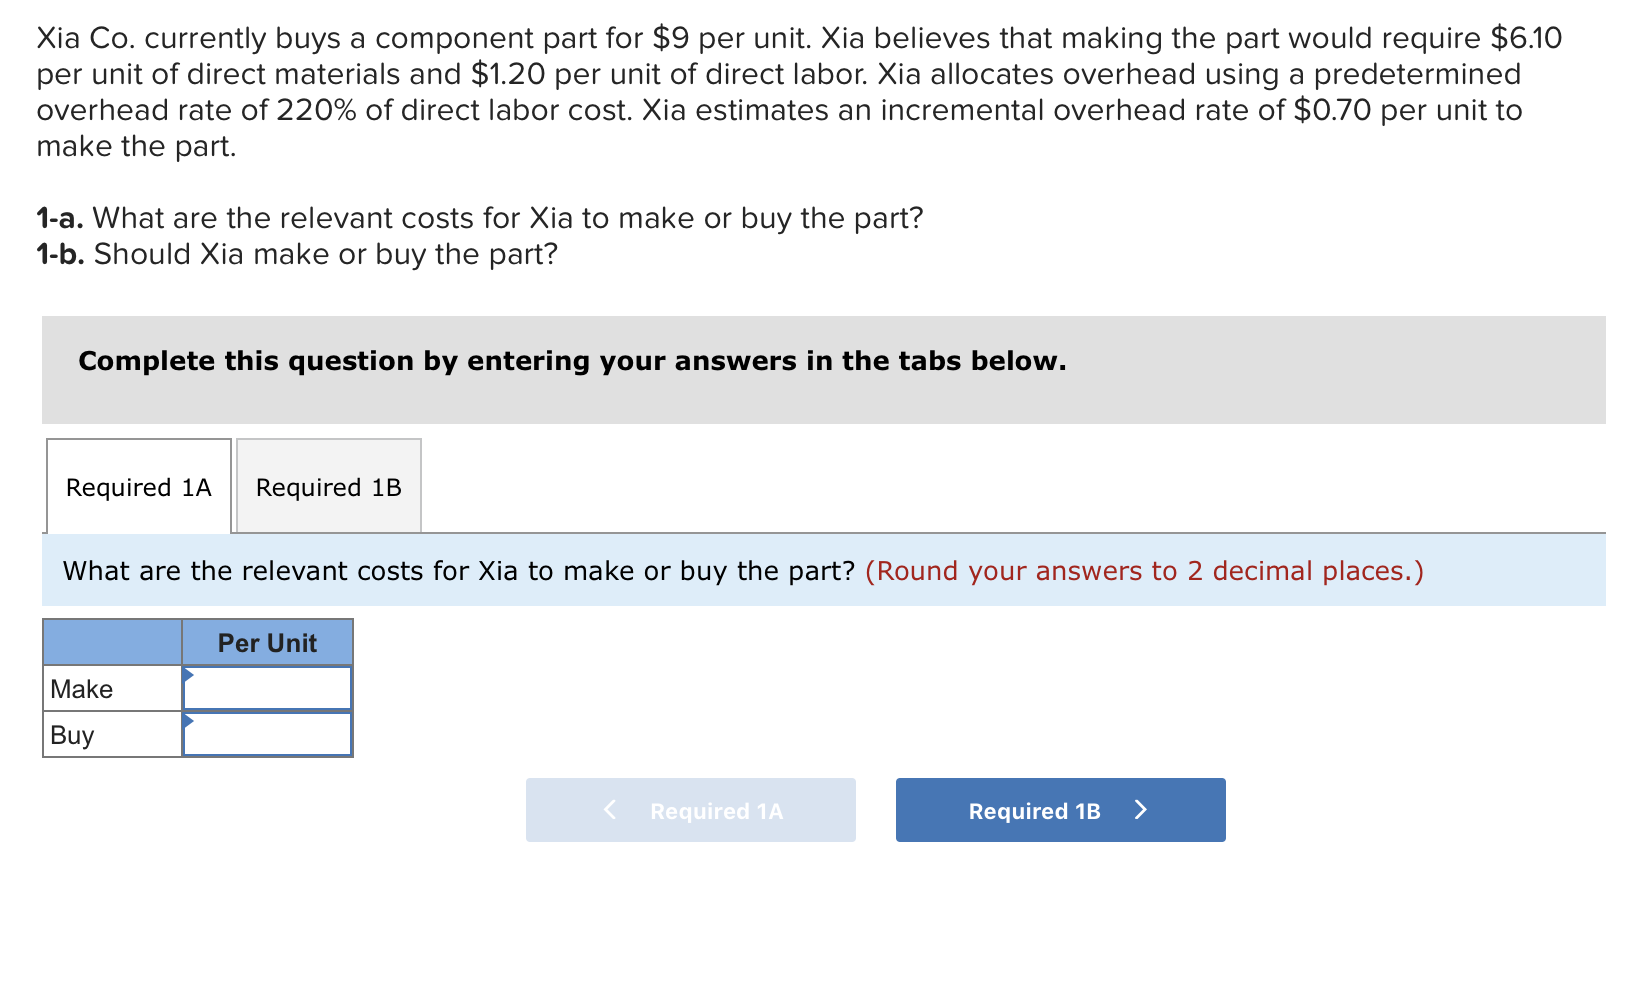Click the question 1-b text

point(295,254)
